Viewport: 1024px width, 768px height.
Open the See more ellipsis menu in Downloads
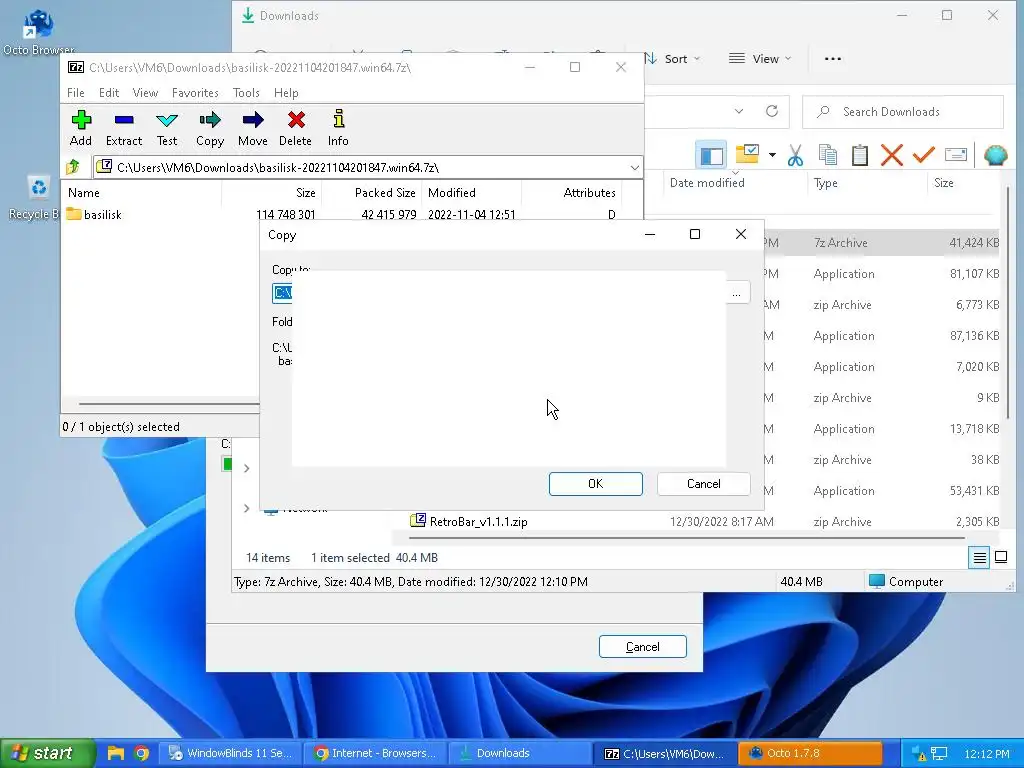833,59
